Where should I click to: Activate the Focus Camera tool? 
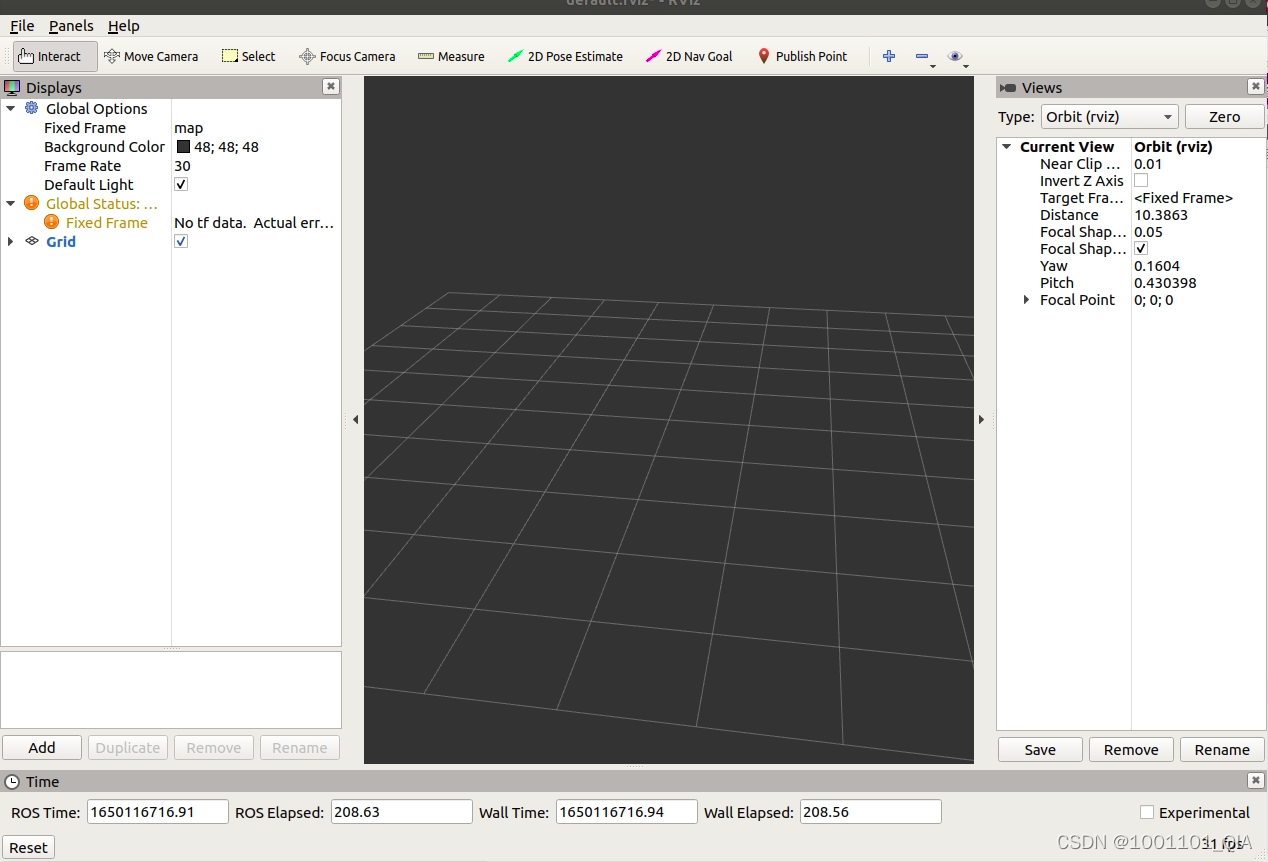[x=347, y=56]
